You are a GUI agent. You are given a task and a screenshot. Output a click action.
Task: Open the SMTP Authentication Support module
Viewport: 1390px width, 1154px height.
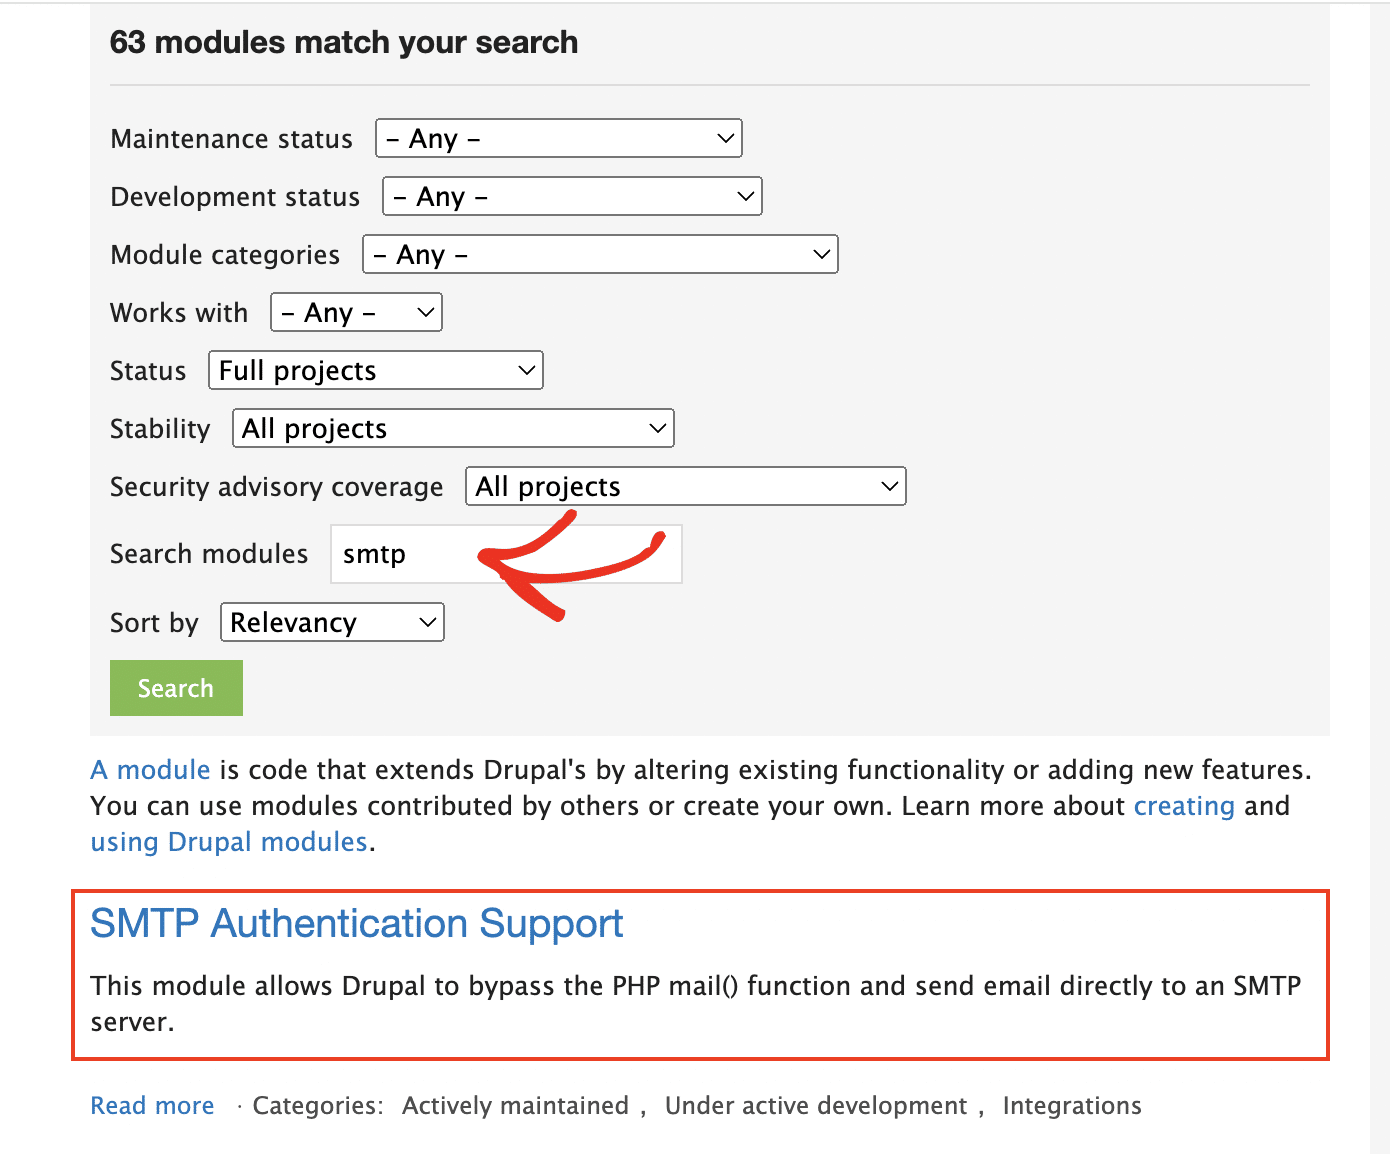coord(357,924)
